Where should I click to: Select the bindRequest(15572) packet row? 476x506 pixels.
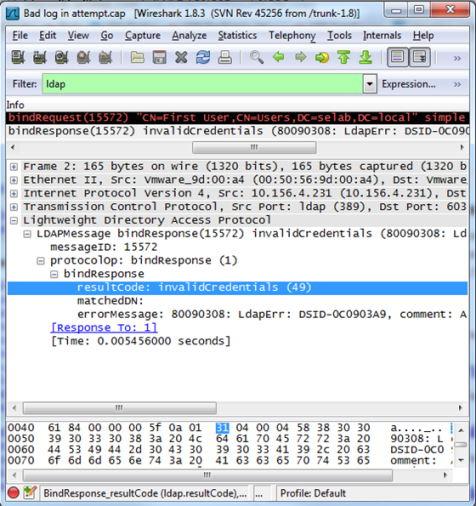pyautogui.click(x=237, y=118)
